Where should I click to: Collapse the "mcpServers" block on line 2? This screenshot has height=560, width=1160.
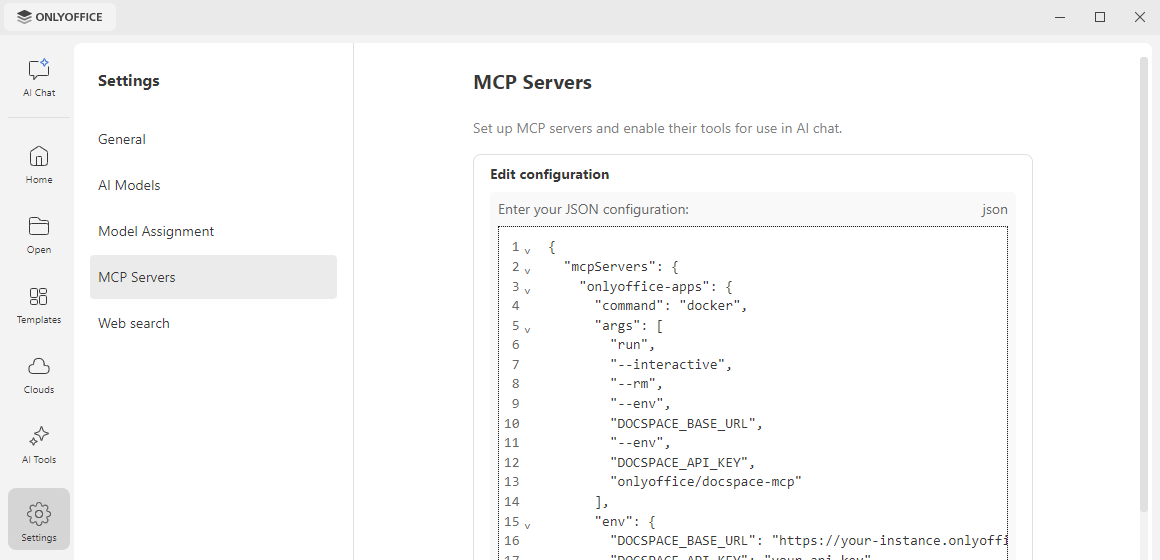click(x=527, y=270)
